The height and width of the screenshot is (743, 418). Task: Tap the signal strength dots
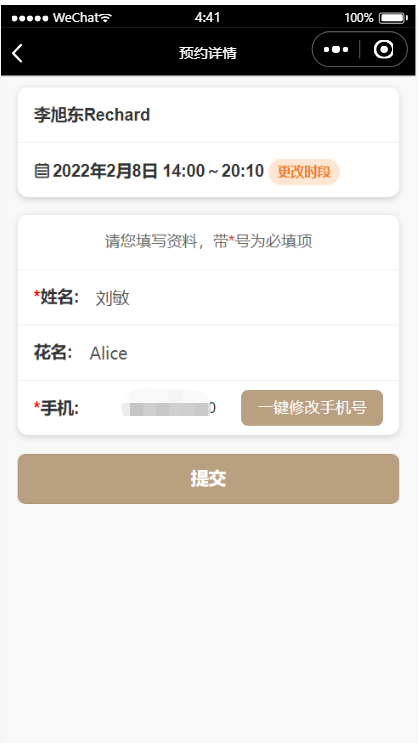[x=30, y=18]
